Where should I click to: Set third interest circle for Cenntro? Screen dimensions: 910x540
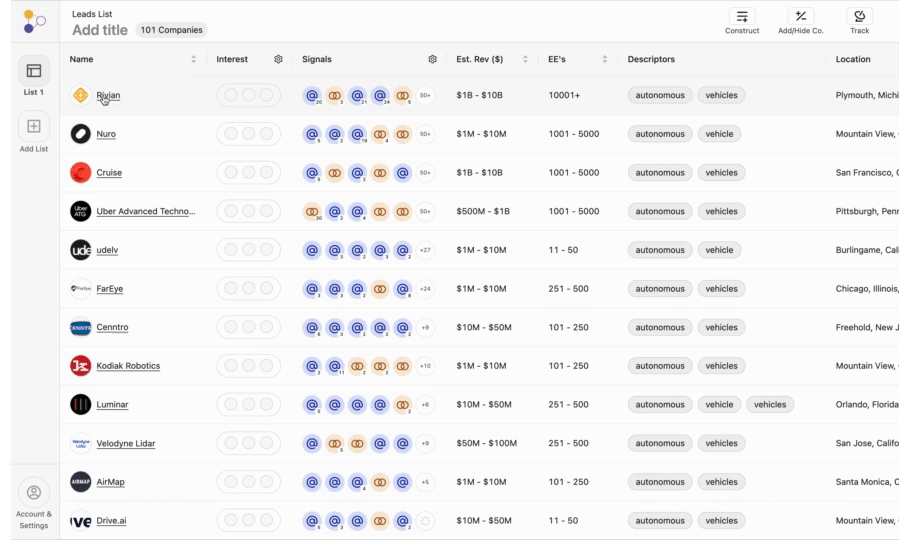tap(266, 327)
